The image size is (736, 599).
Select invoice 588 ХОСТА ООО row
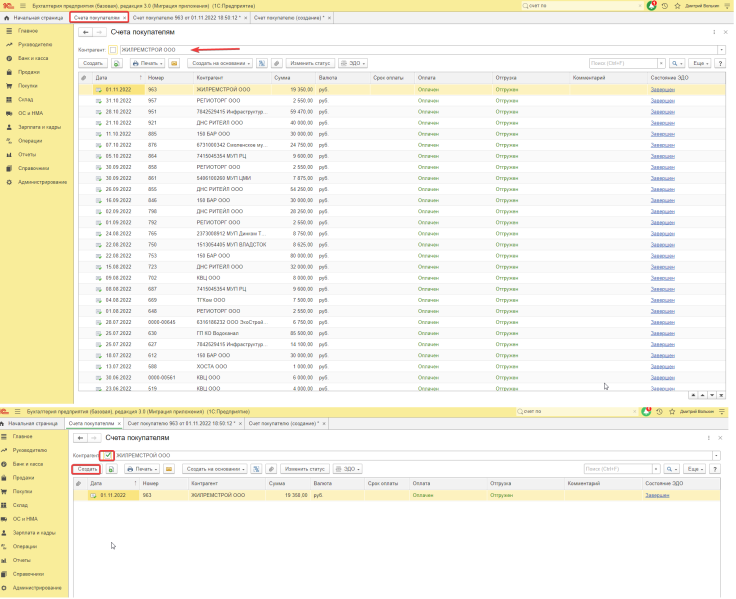coord(402,367)
